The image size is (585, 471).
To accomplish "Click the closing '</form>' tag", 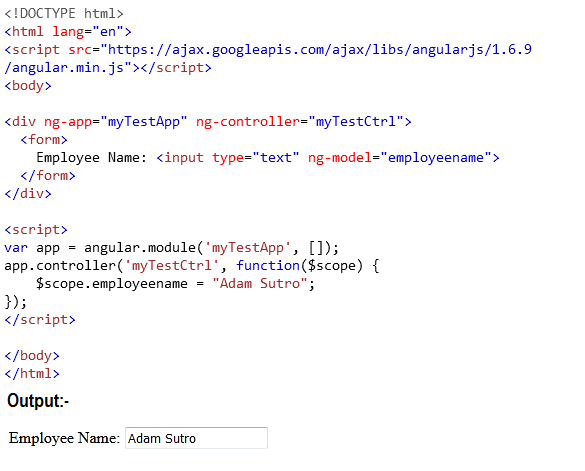I will pyautogui.click(x=48, y=175).
